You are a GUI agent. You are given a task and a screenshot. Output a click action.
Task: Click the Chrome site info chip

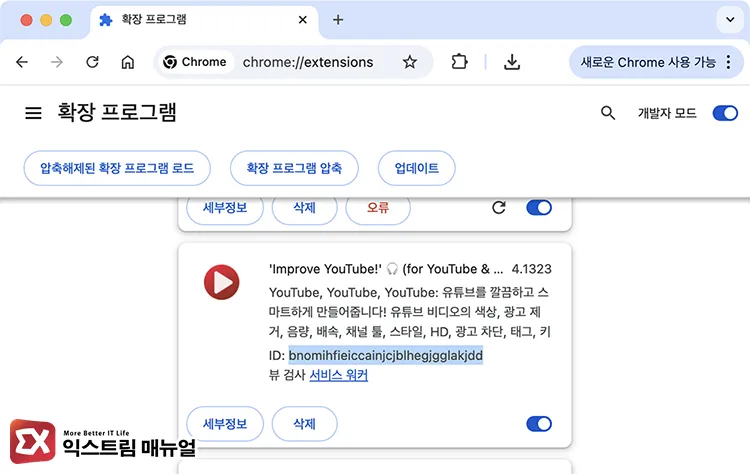click(x=195, y=62)
